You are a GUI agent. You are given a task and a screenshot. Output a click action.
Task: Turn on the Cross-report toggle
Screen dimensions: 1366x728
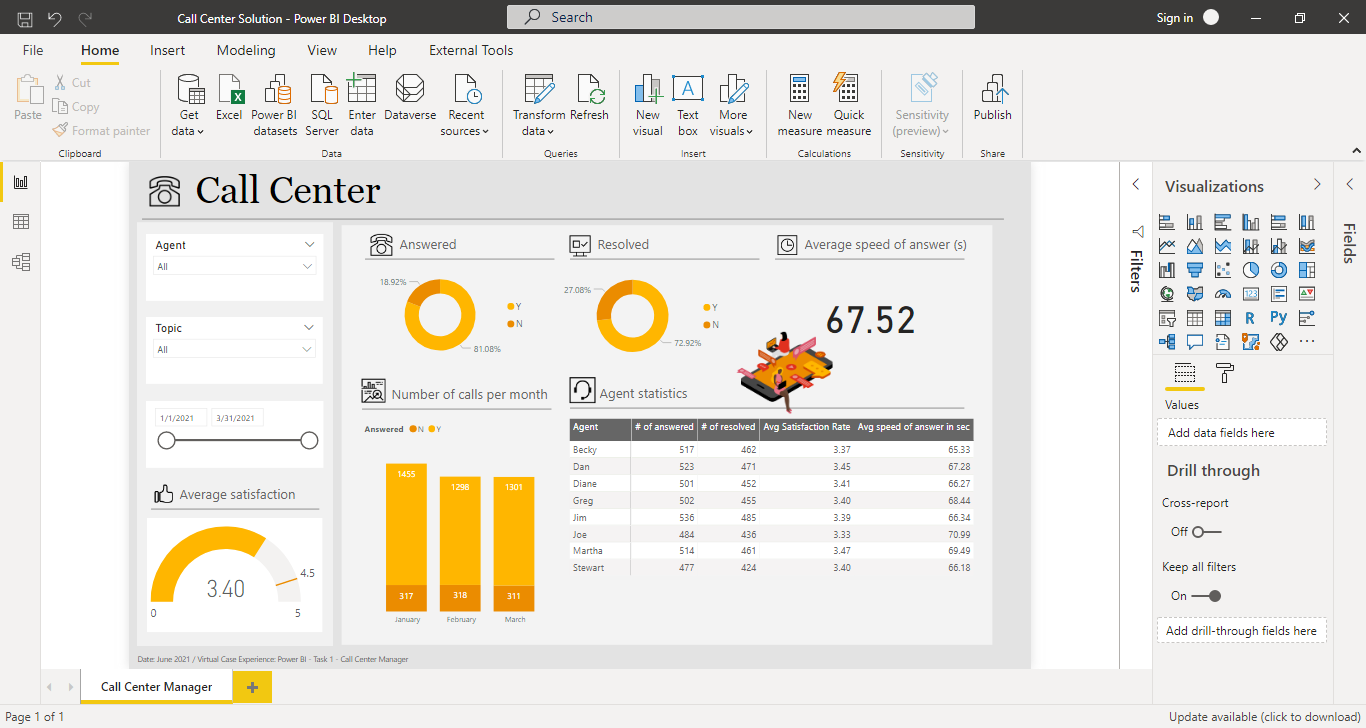pyautogui.click(x=1207, y=531)
